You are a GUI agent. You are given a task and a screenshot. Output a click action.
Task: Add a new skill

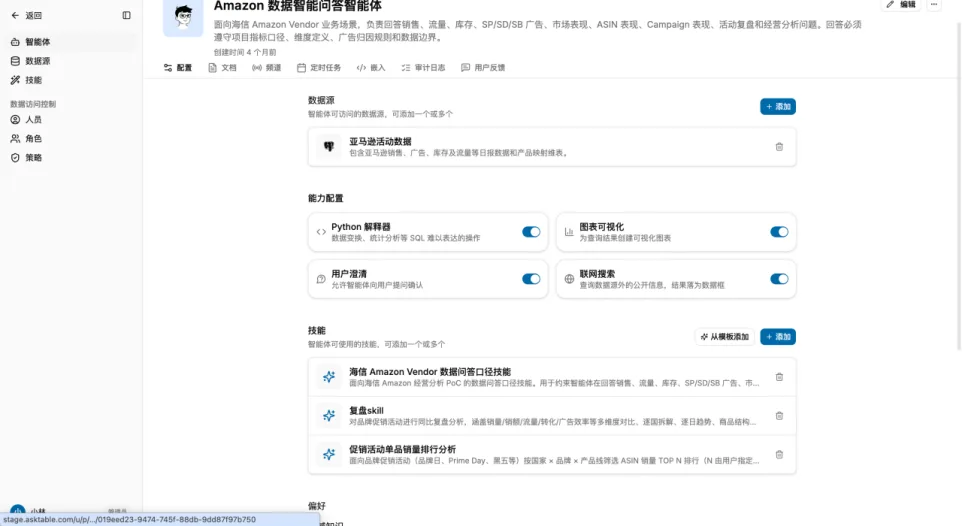[778, 337]
